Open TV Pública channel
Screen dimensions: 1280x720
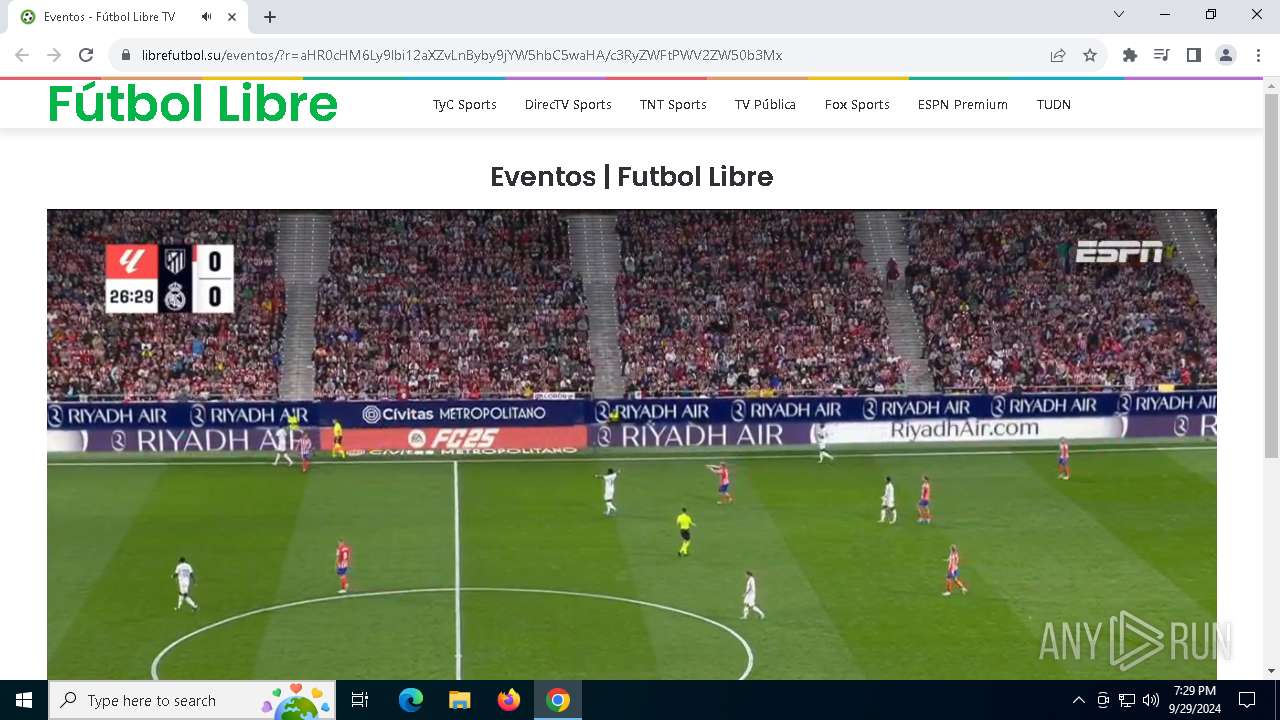tap(765, 104)
